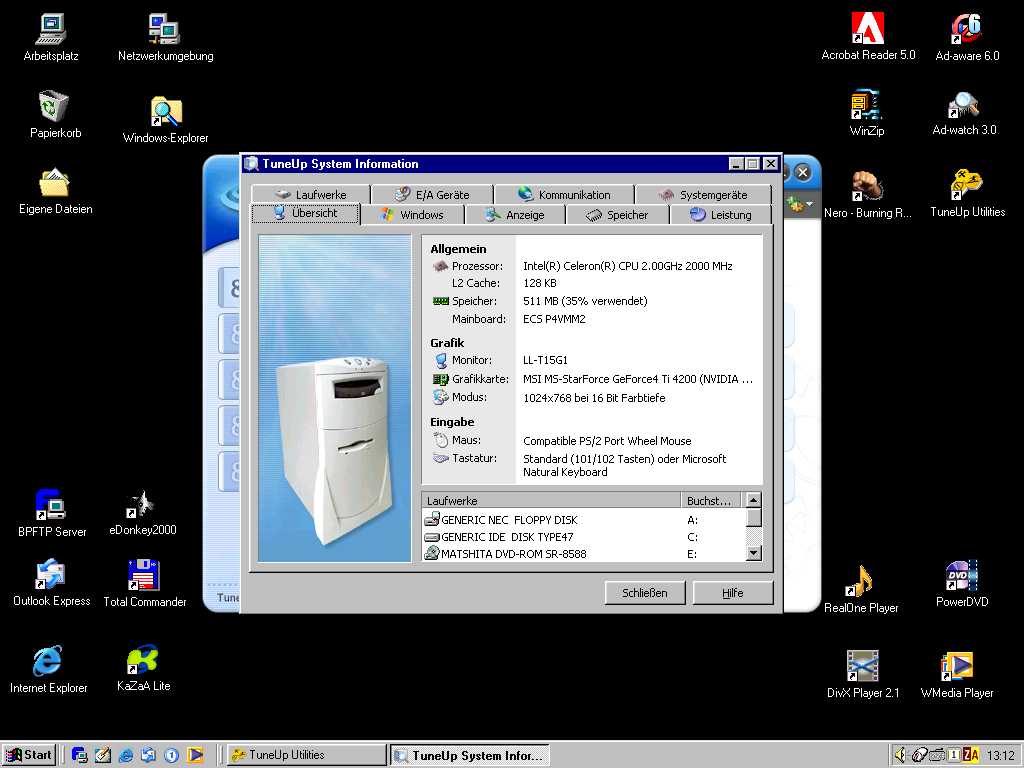Click the drive list scroll down arrow
1024x768 pixels.
tap(754, 553)
